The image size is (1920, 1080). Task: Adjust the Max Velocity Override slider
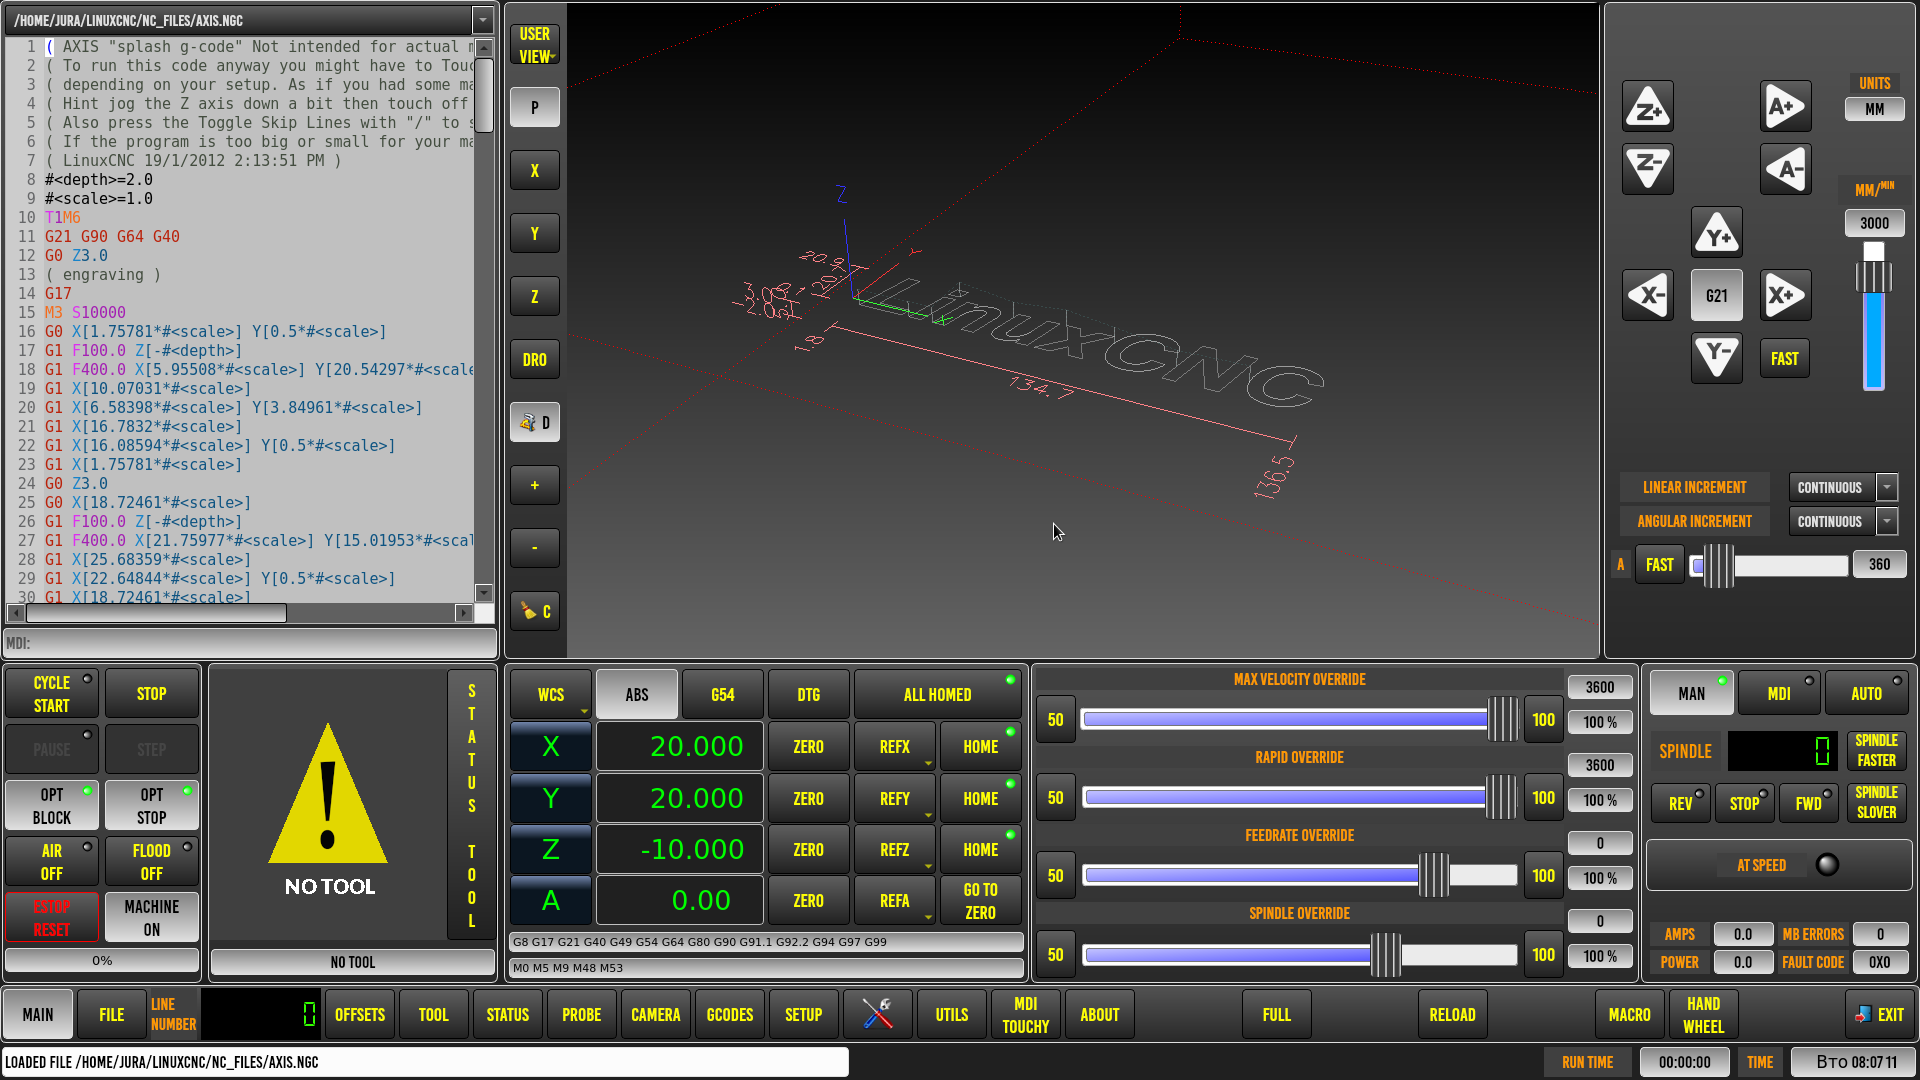(1300, 719)
